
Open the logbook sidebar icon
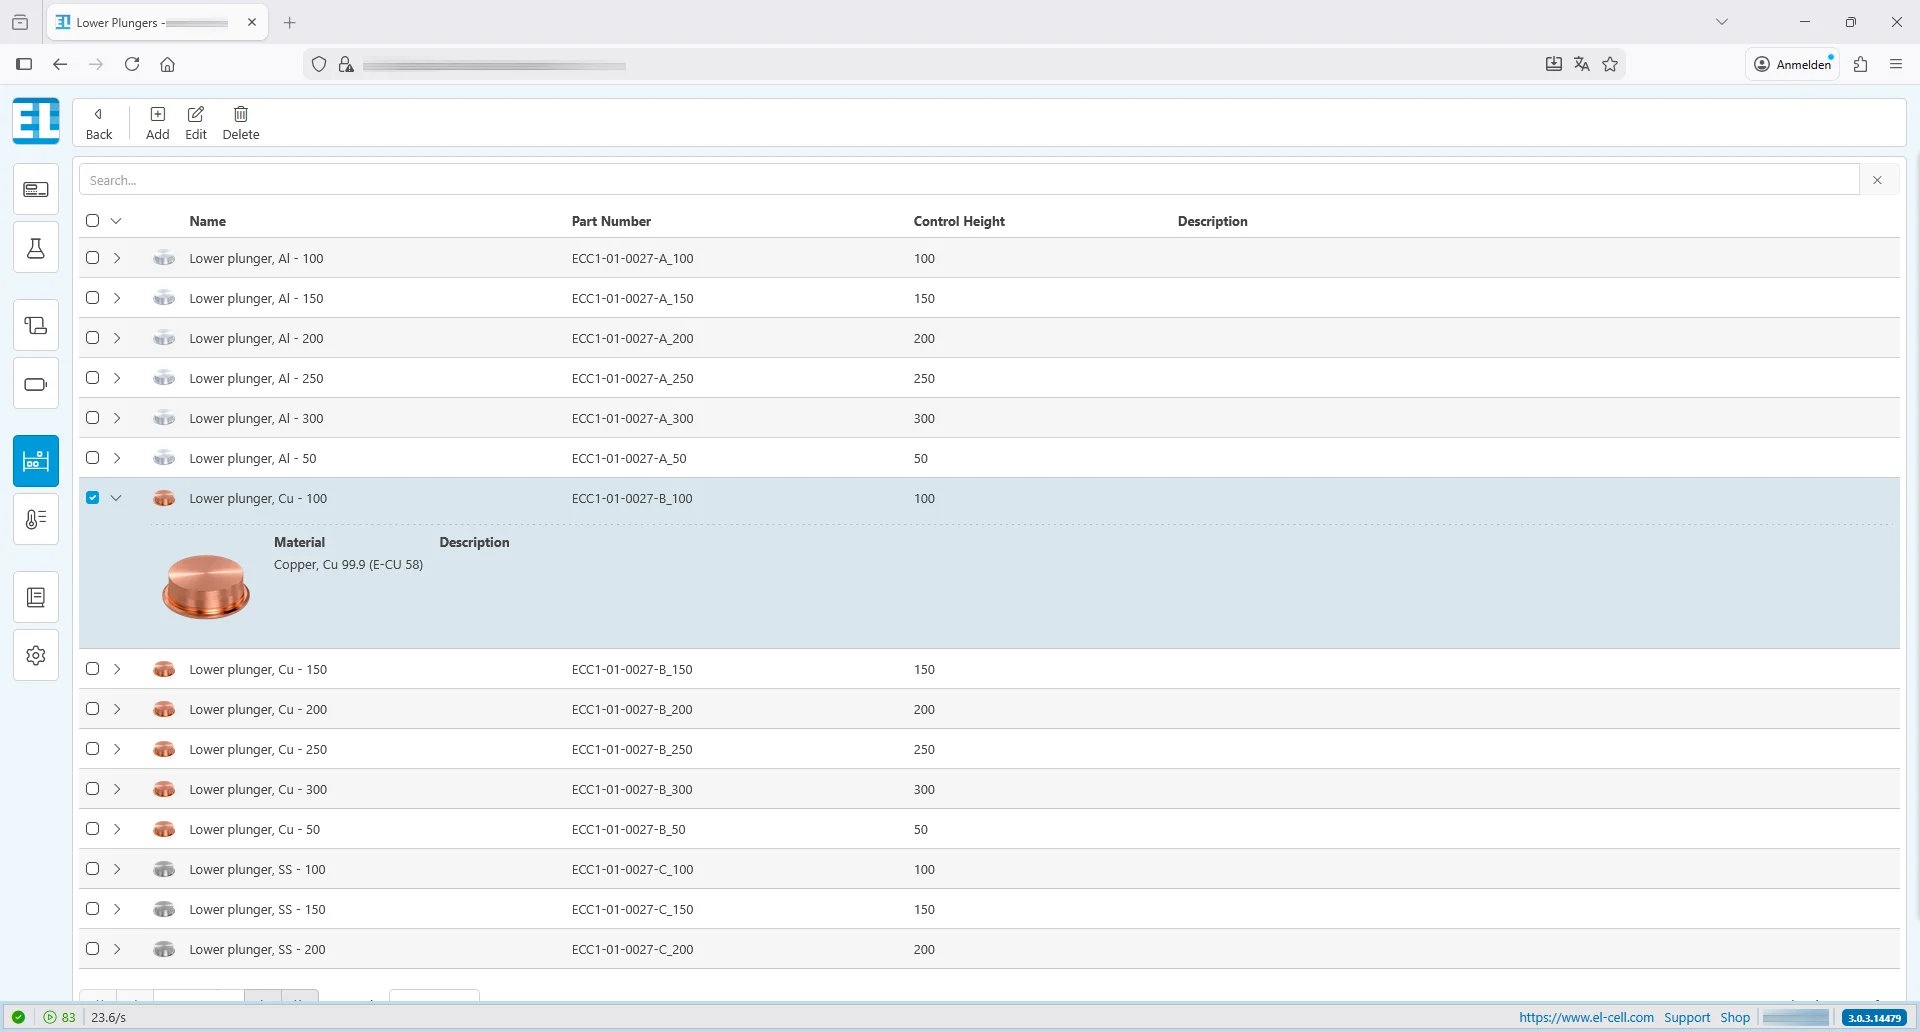pyautogui.click(x=36, y=597)
